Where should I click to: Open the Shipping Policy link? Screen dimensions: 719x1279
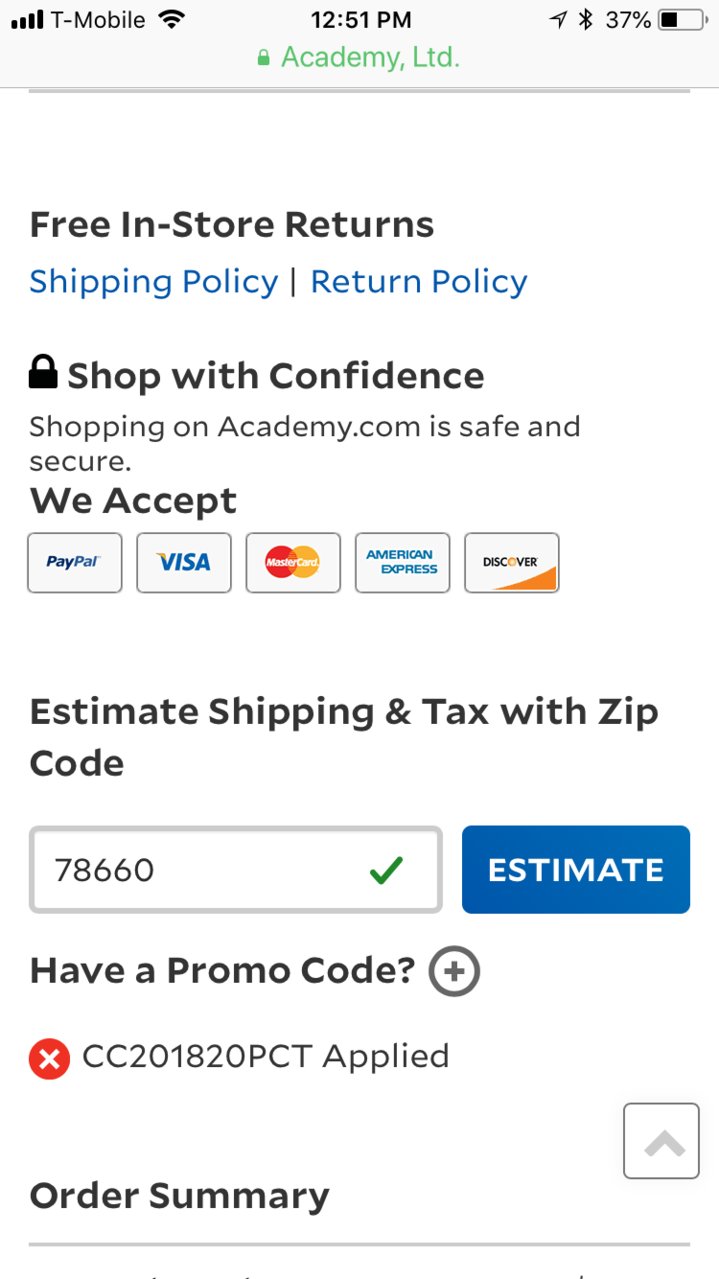pyautogui.click(x=153, y=282)
